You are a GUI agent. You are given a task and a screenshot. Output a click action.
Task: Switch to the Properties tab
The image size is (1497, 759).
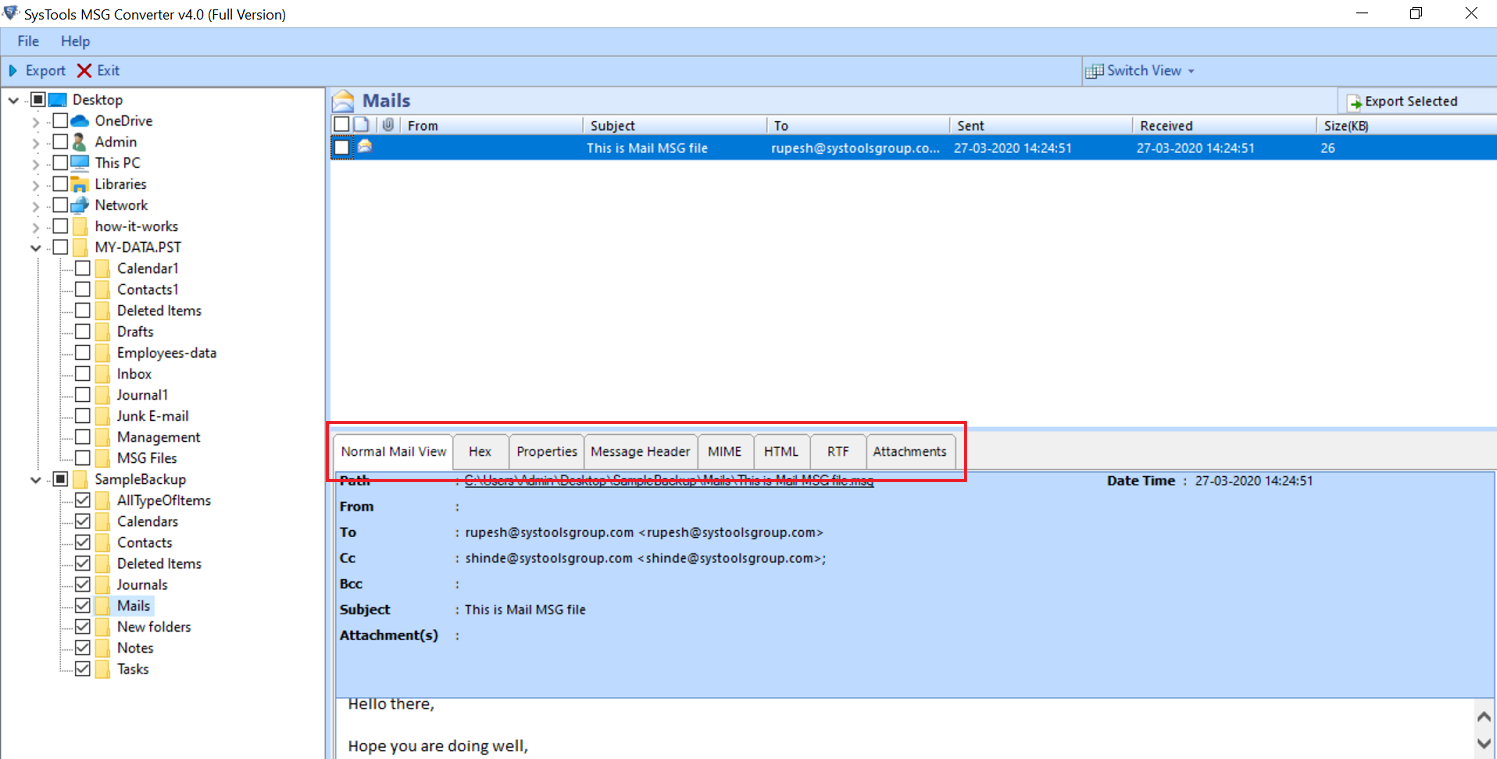click(547, 452)
